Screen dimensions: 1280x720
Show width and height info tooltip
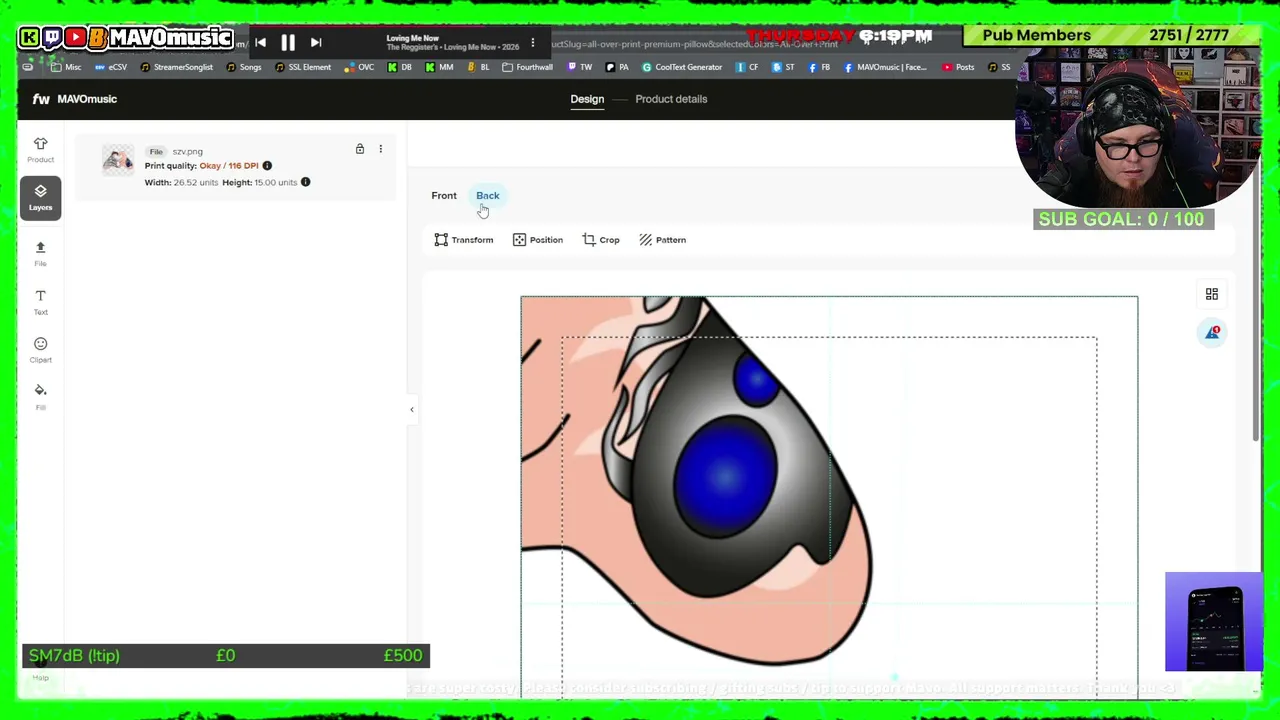coord(306,182)
